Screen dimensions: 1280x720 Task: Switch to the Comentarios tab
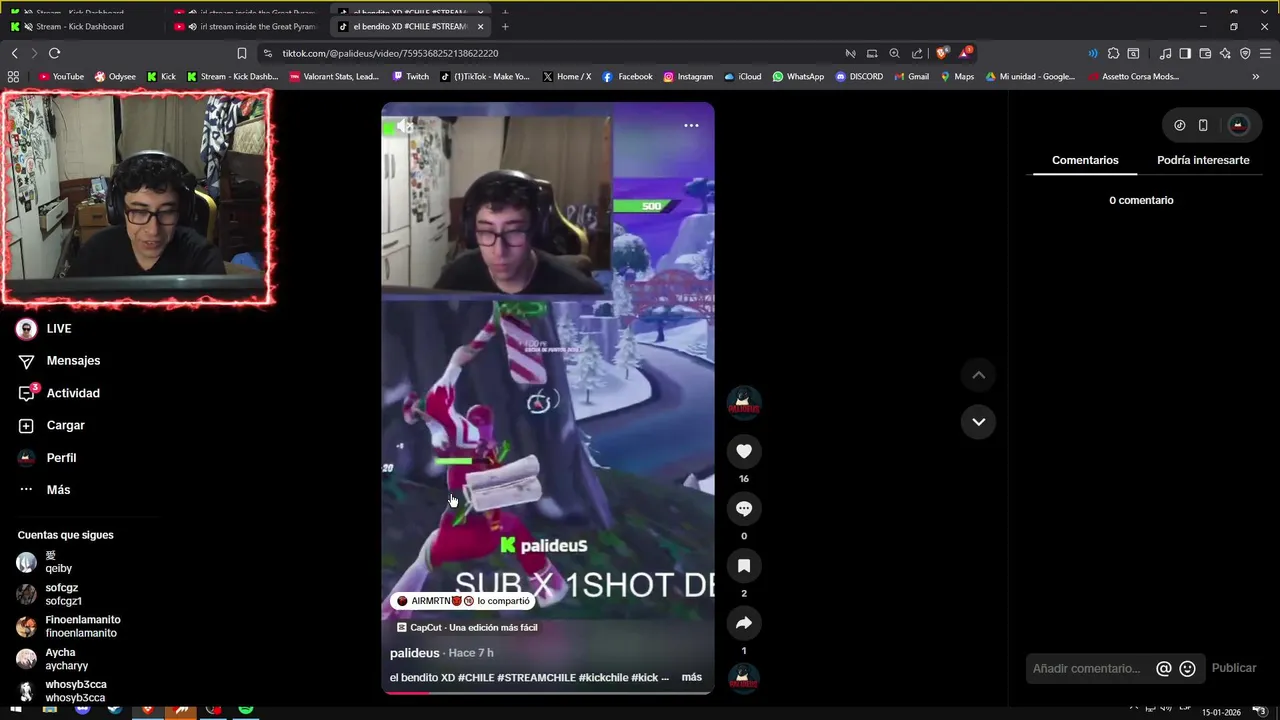pyautogui.click(x=1085, y=160)
